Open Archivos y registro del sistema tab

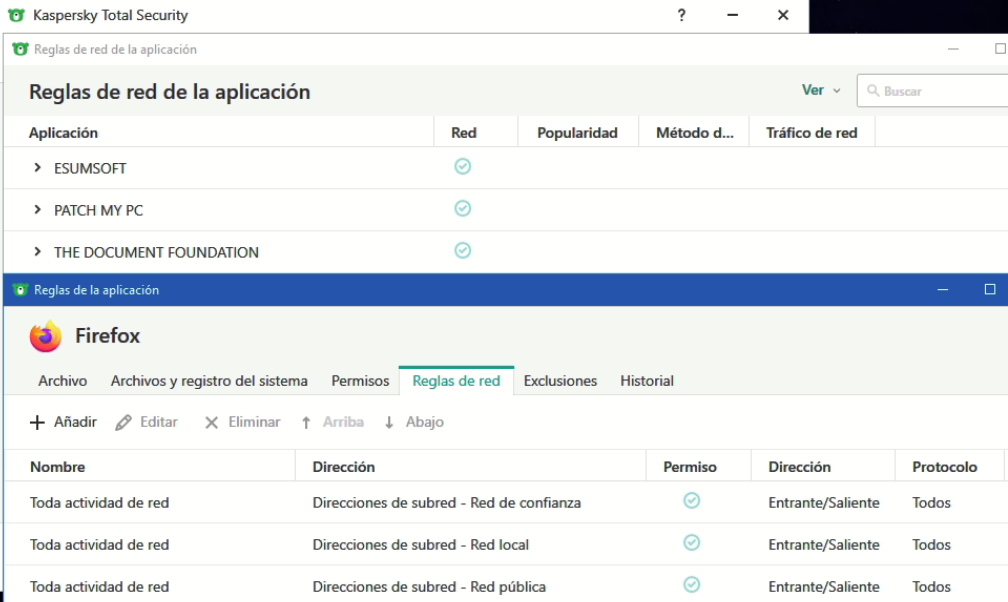tap(209, 381)
